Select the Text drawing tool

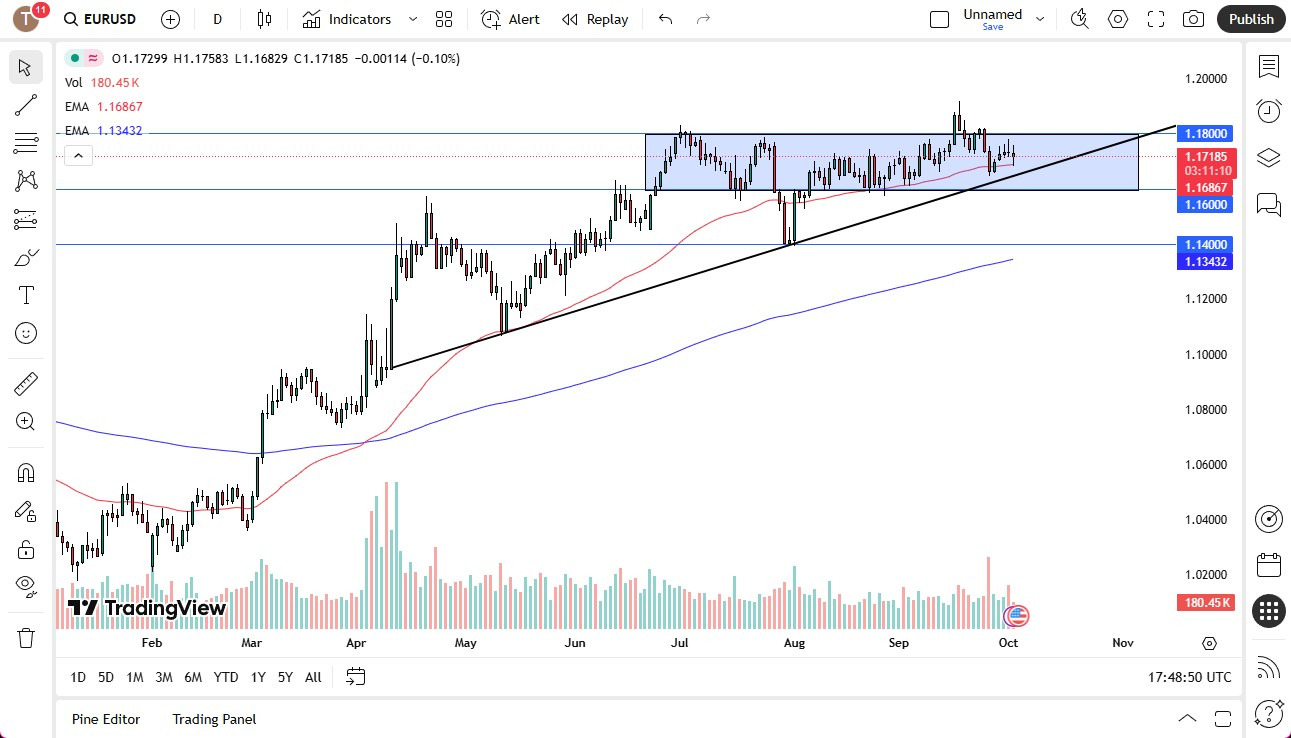point(26,294)
